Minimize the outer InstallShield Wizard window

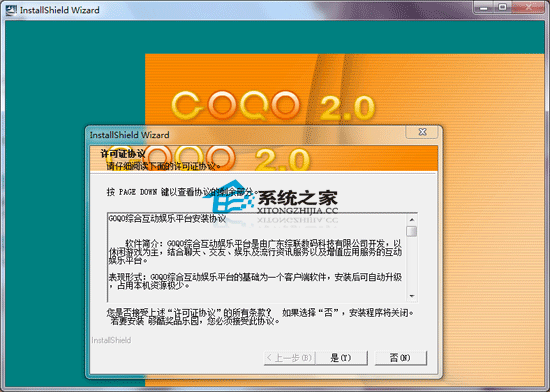484,8
